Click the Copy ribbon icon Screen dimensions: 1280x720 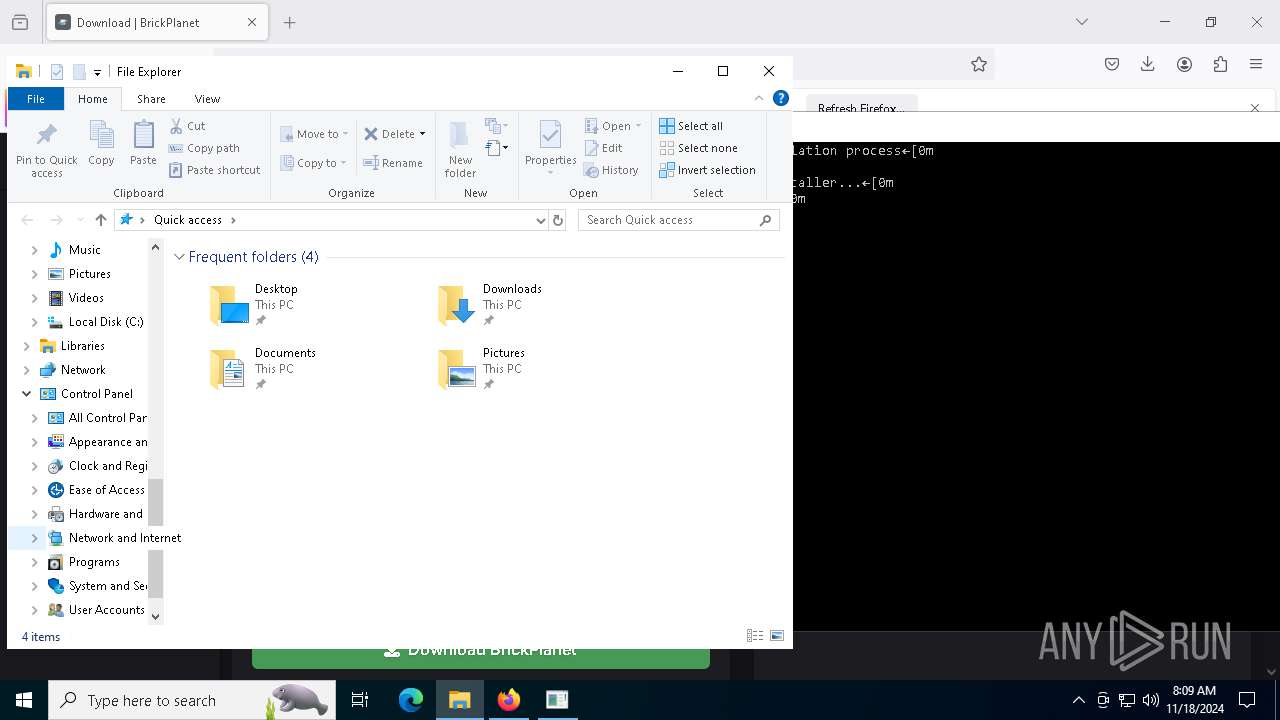101,135
